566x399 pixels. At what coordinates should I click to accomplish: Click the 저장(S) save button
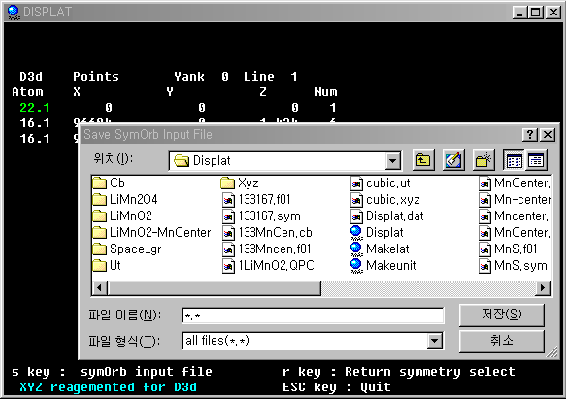(502, 315)
